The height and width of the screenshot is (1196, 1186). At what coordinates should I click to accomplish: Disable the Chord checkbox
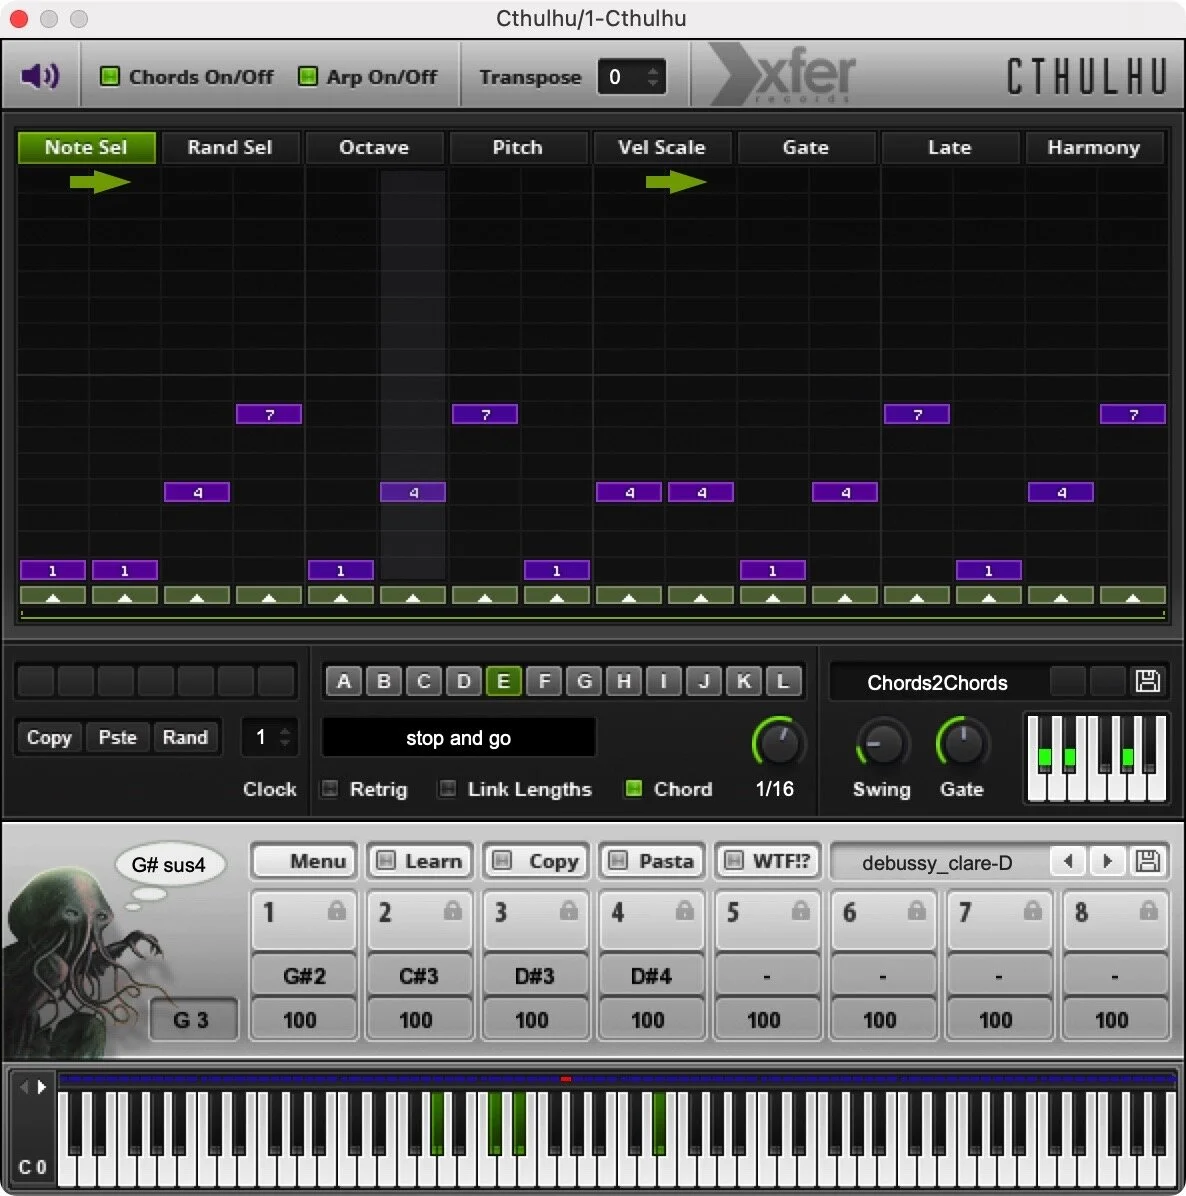pos(633,789)
